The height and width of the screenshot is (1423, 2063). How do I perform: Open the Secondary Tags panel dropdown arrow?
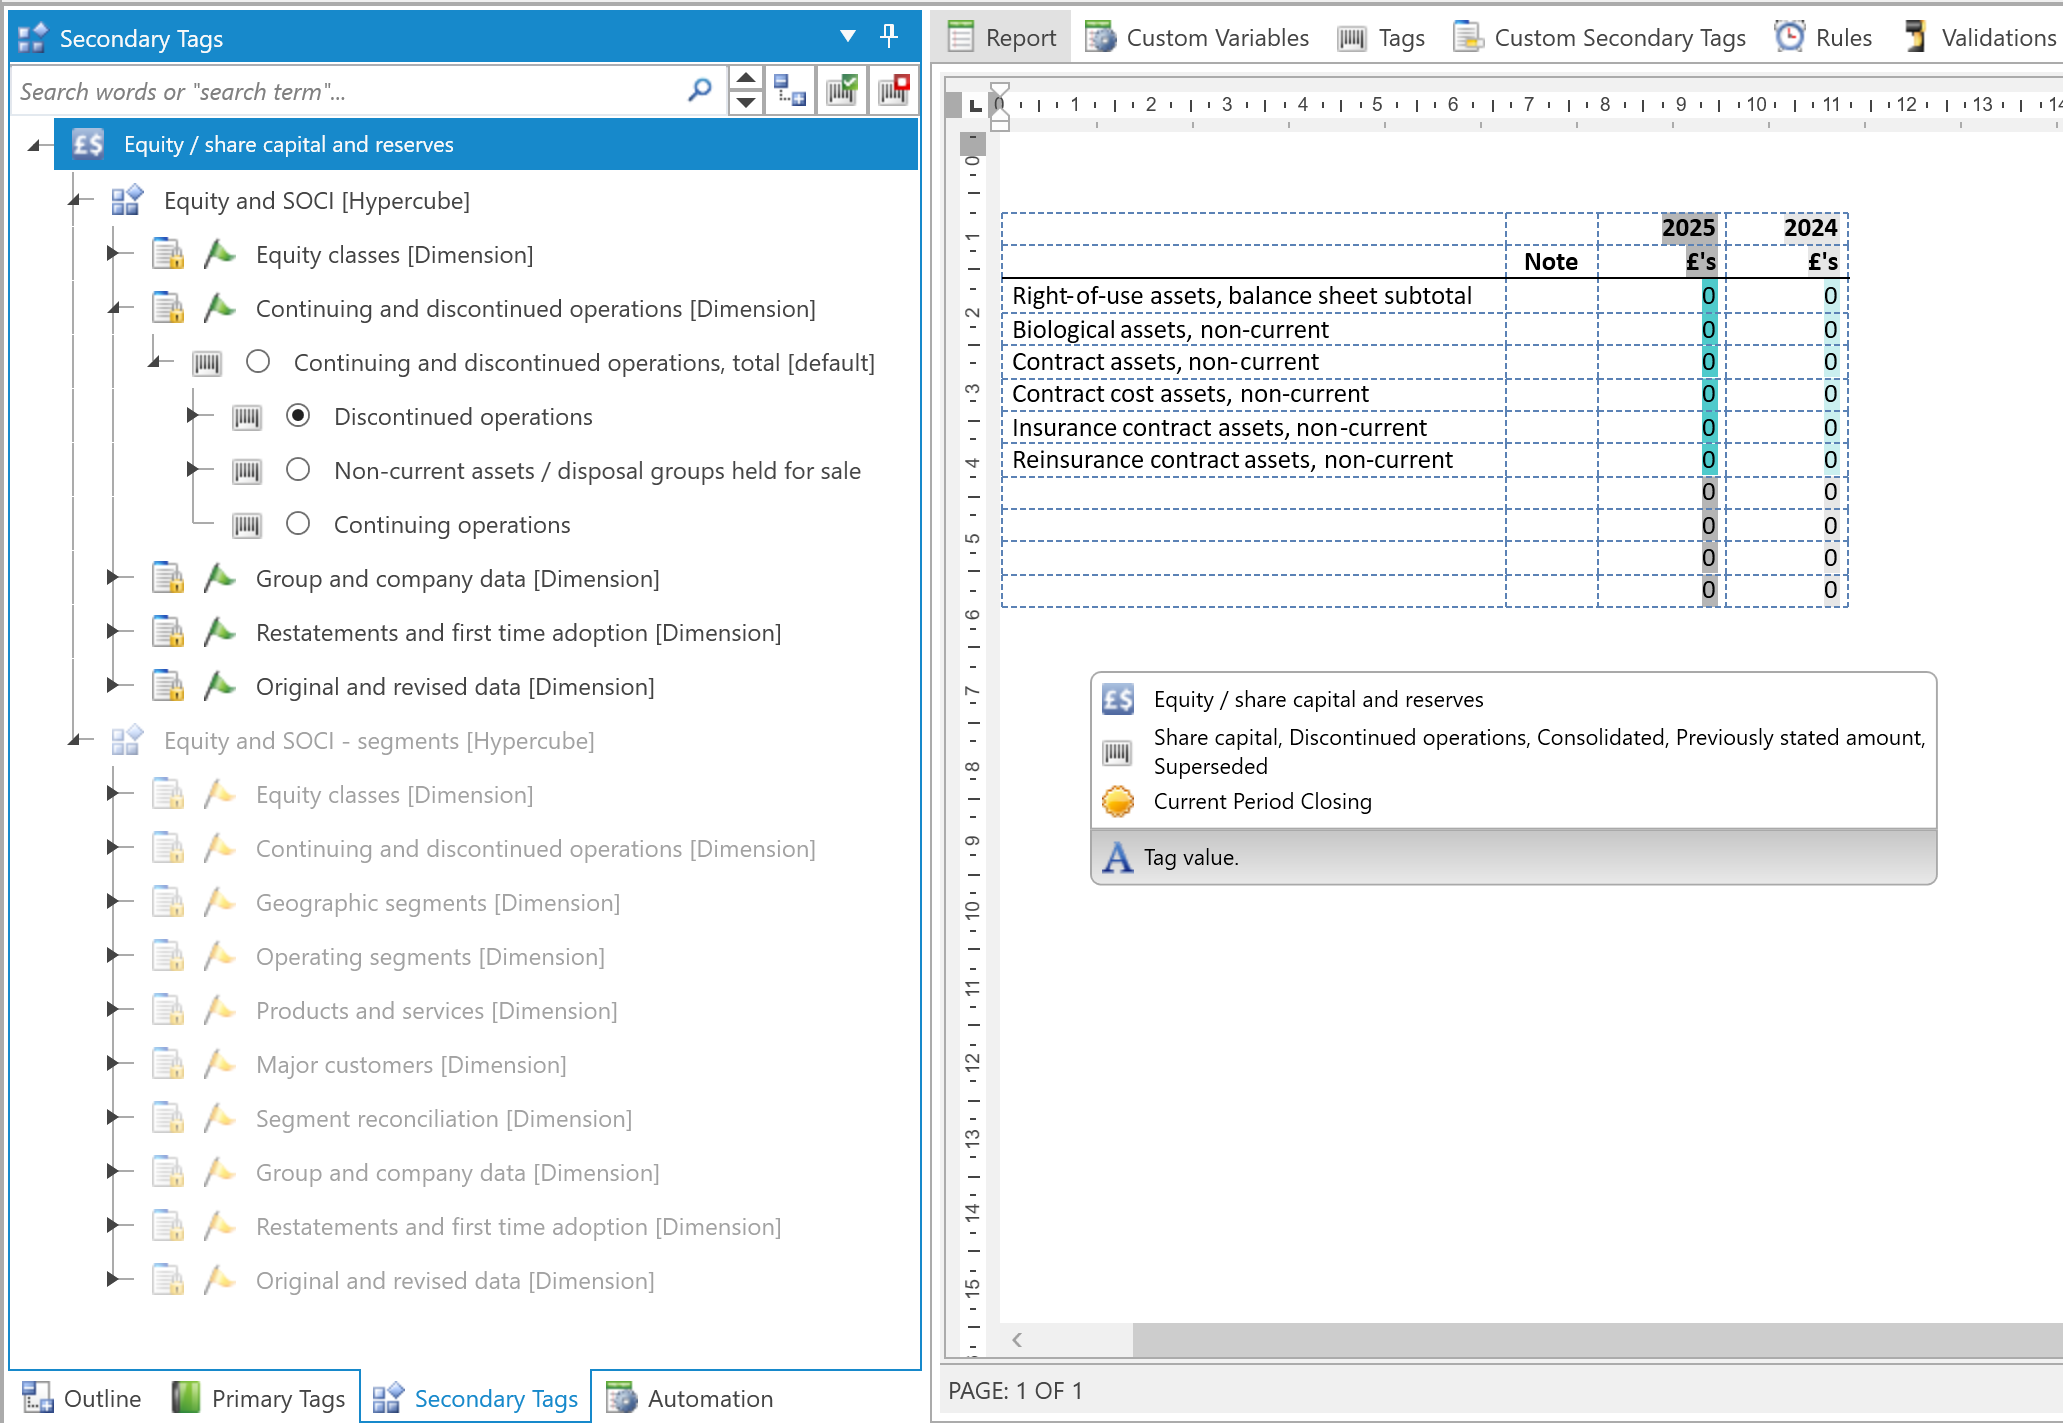(x=847, y=37)
